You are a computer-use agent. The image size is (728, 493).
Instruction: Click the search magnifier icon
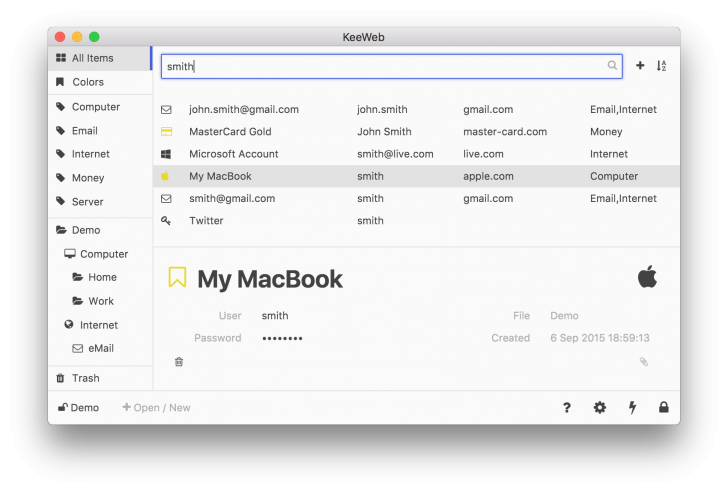[x=612, y=65]
